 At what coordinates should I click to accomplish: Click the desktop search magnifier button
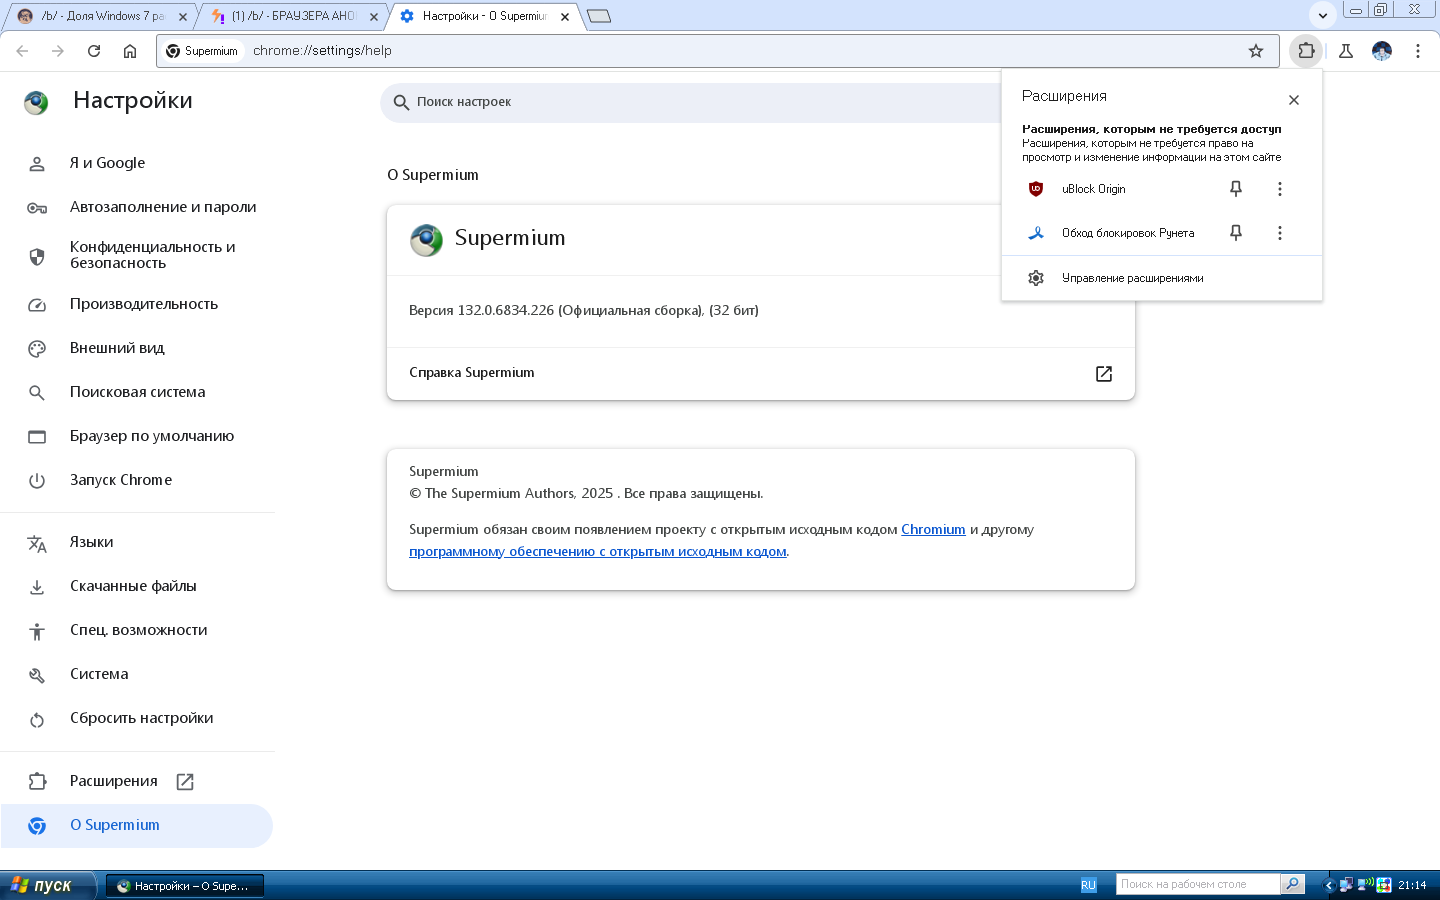[1293, 884]
